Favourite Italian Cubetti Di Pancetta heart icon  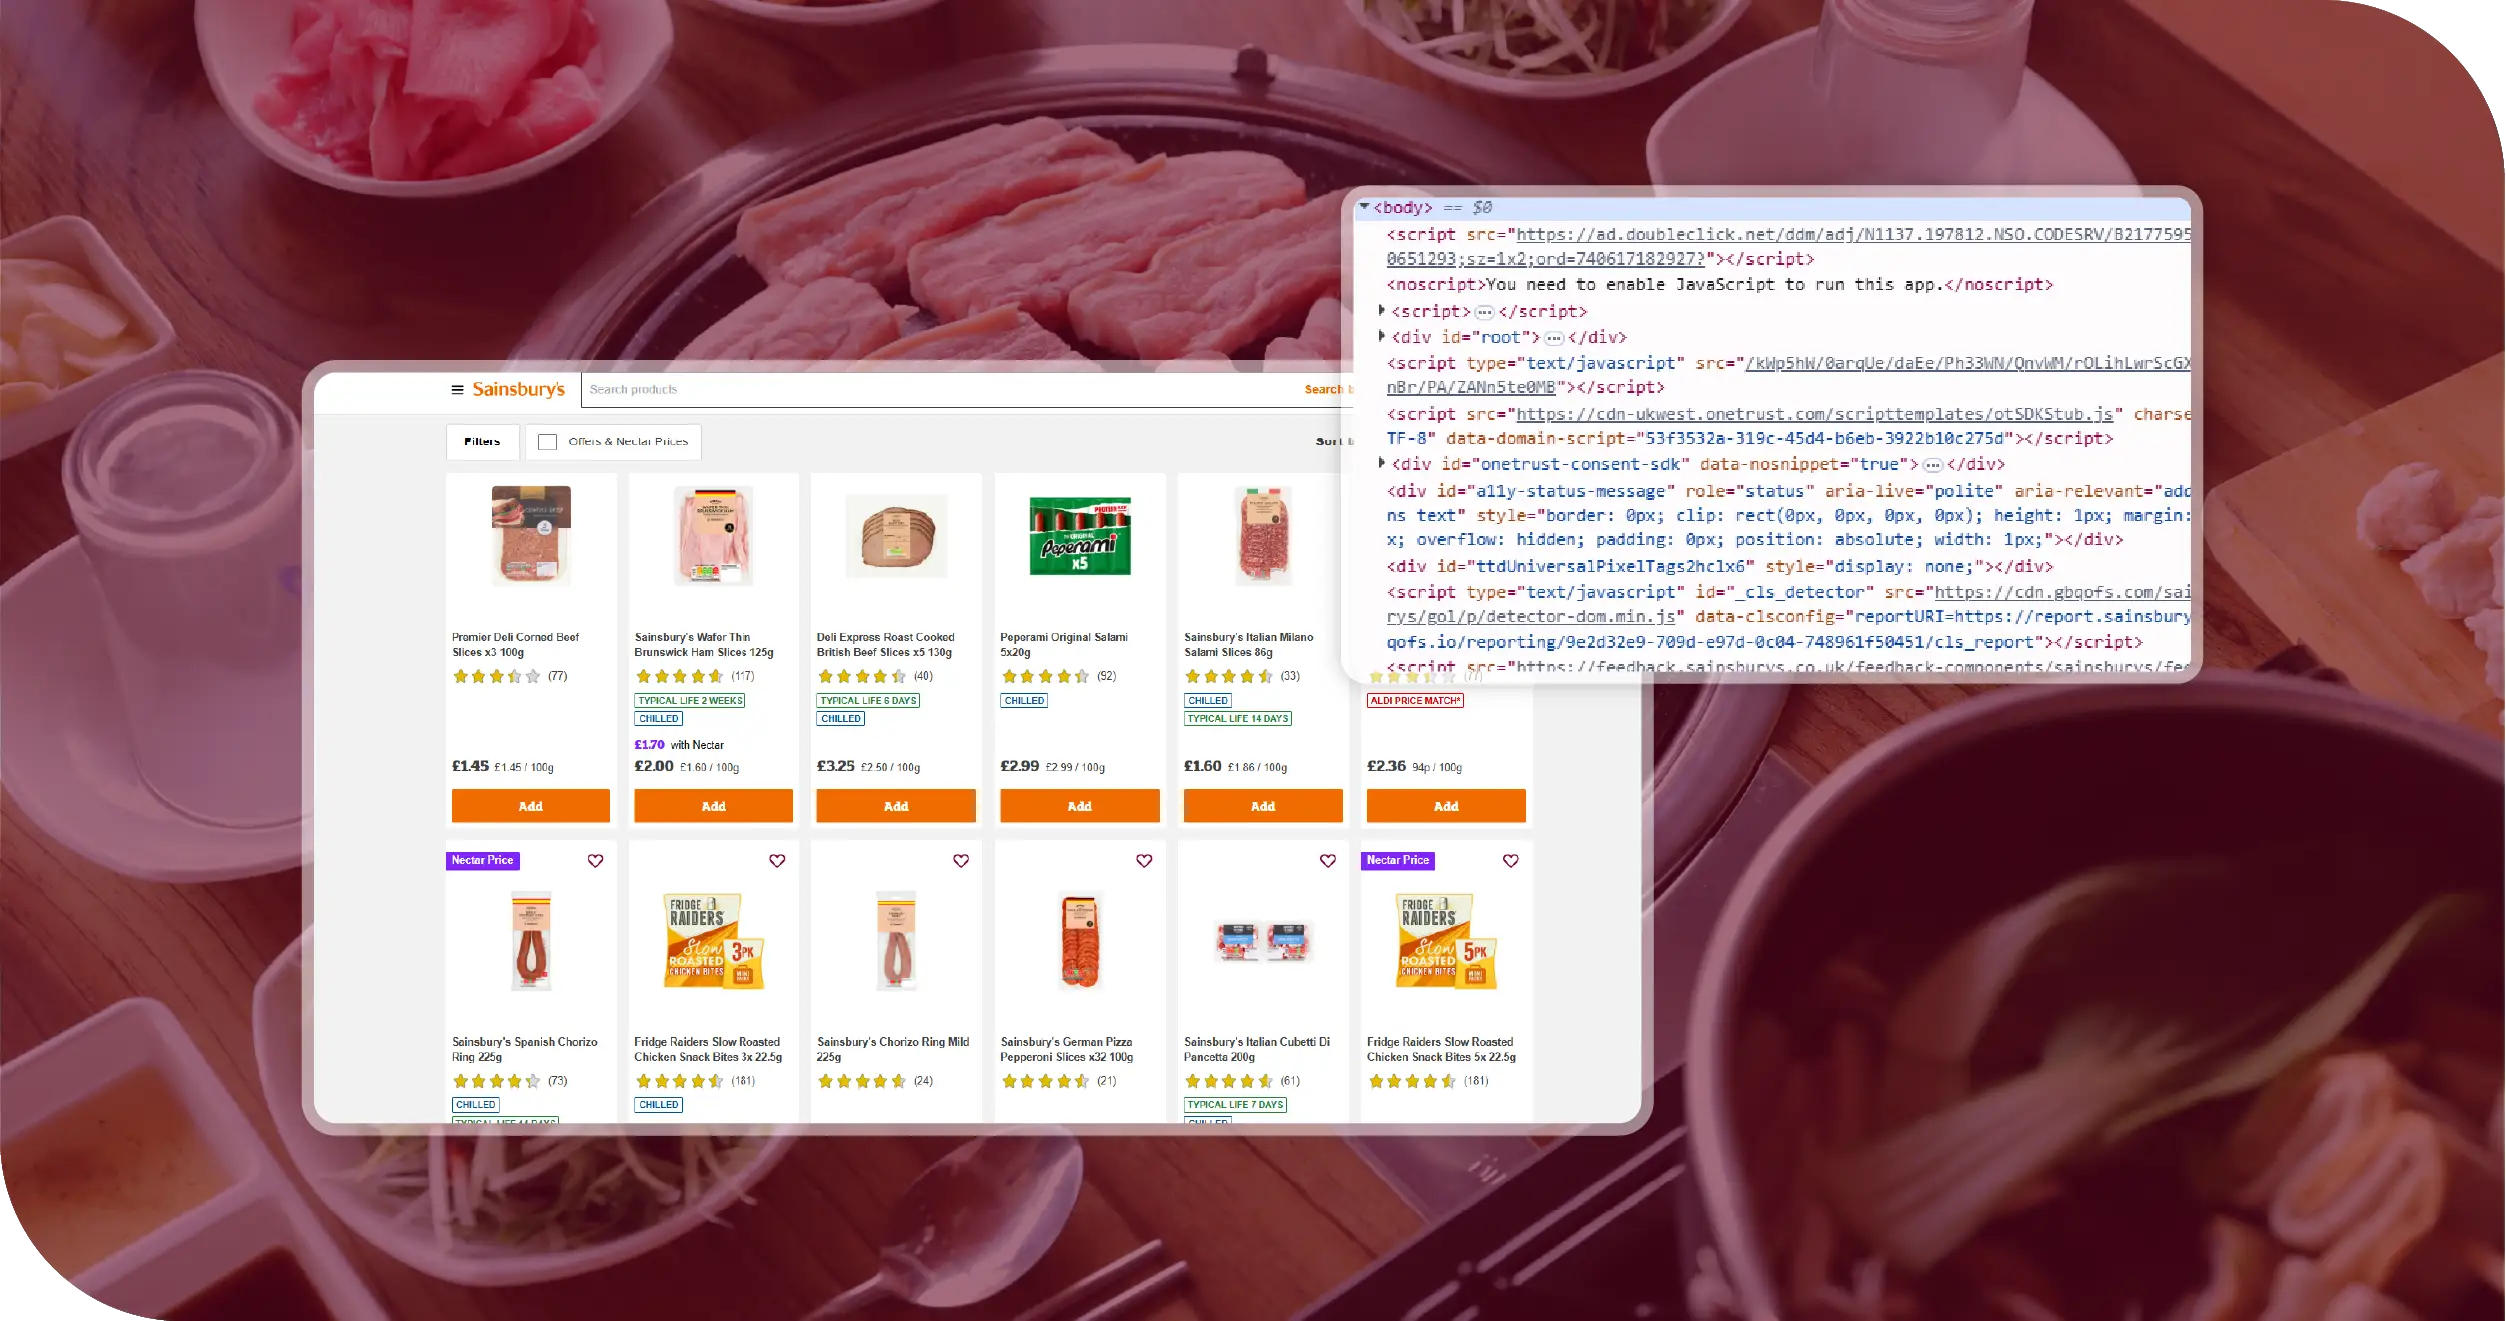(1328, 861)
